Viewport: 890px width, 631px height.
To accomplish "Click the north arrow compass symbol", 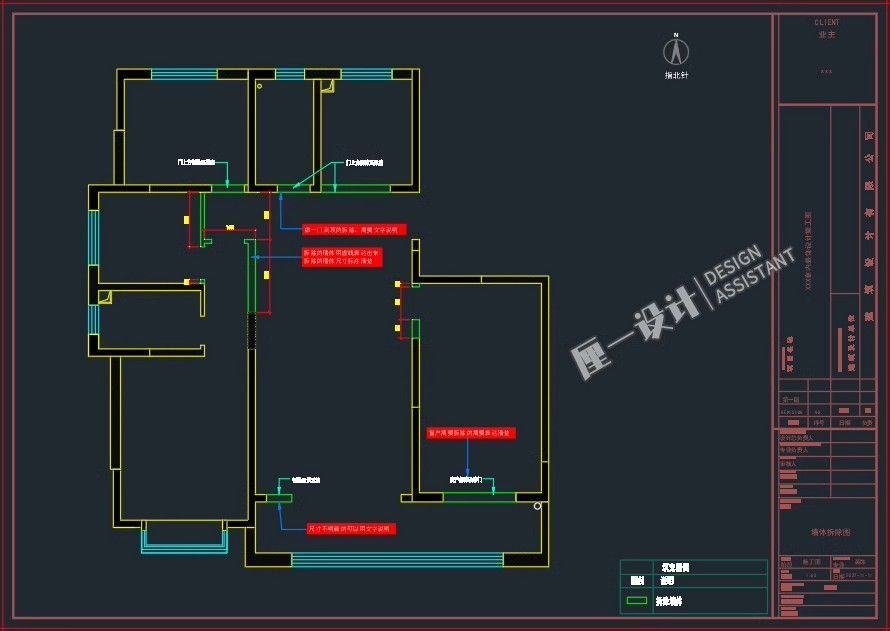I will pyautogui.click(x=677, y=50).
